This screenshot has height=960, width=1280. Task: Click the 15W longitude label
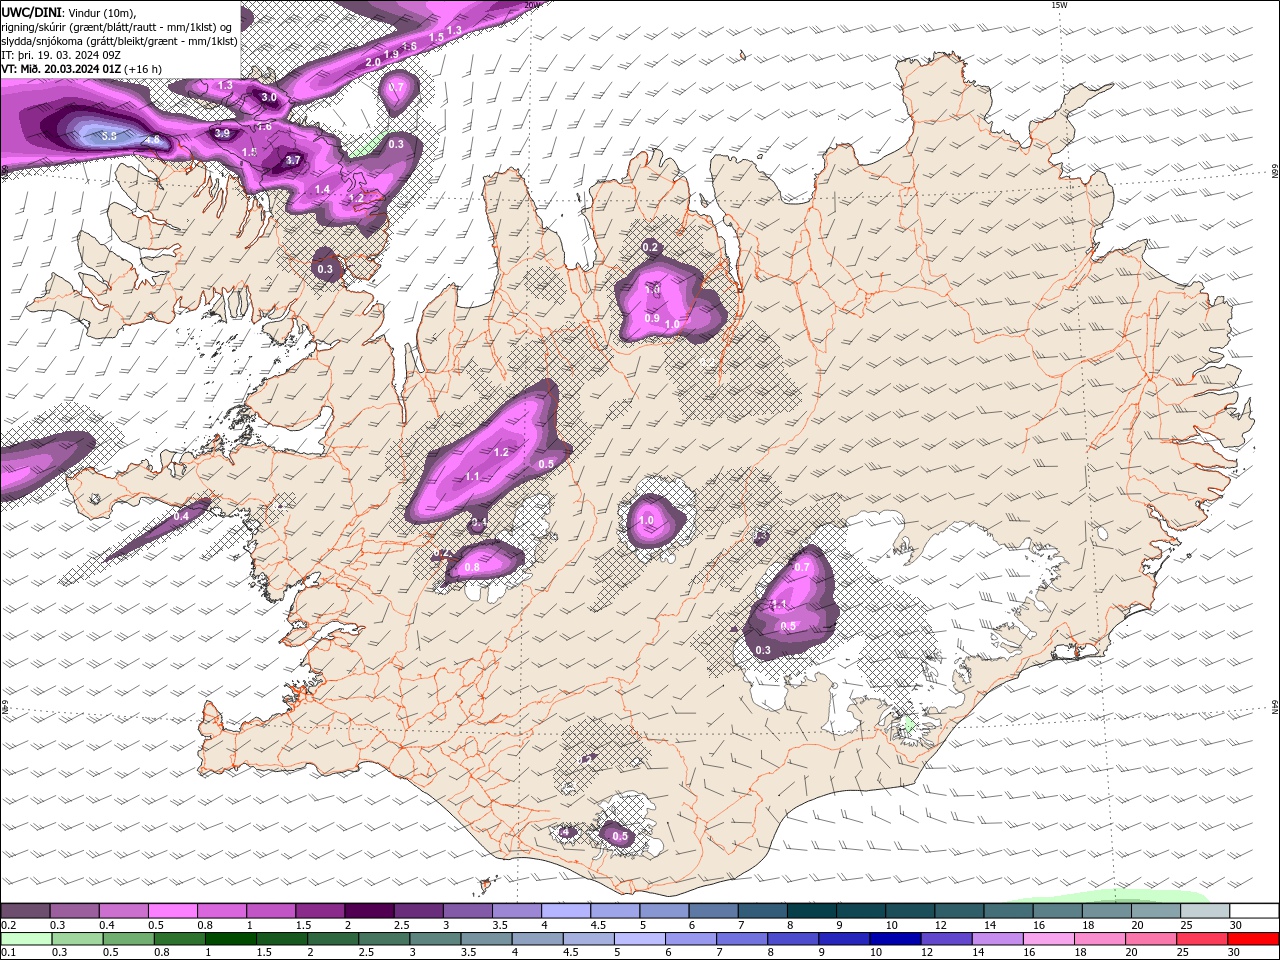pyautogui.click(x=1059, y=5)
